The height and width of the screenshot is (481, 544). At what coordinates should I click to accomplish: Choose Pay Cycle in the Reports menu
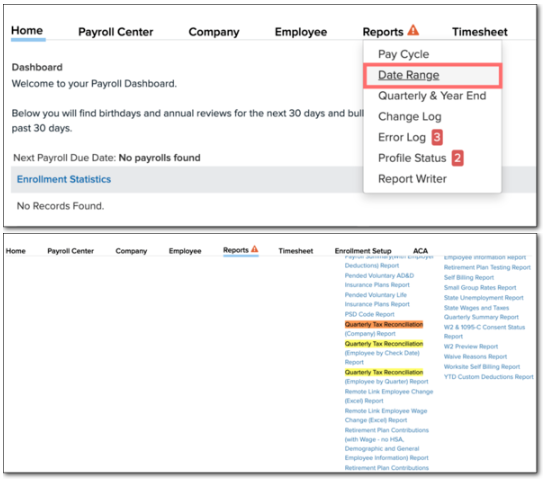click(403, 54)
